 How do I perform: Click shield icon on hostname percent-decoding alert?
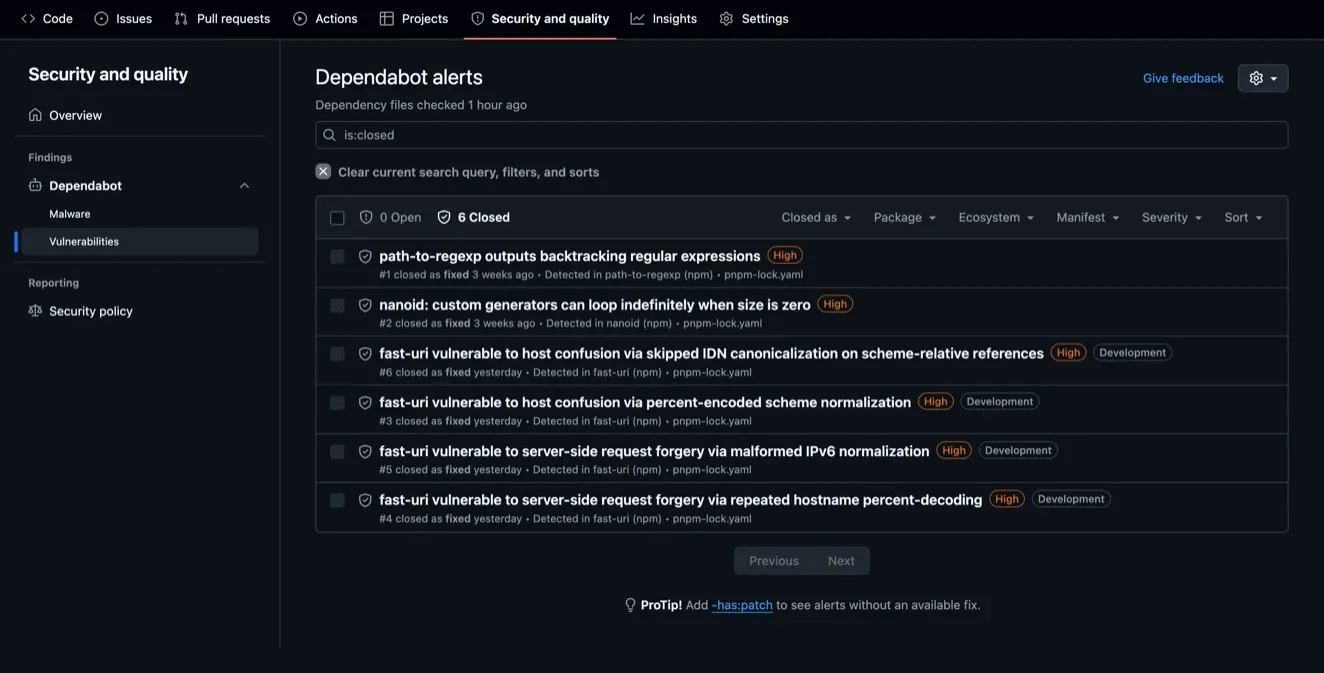pos(365,500)
